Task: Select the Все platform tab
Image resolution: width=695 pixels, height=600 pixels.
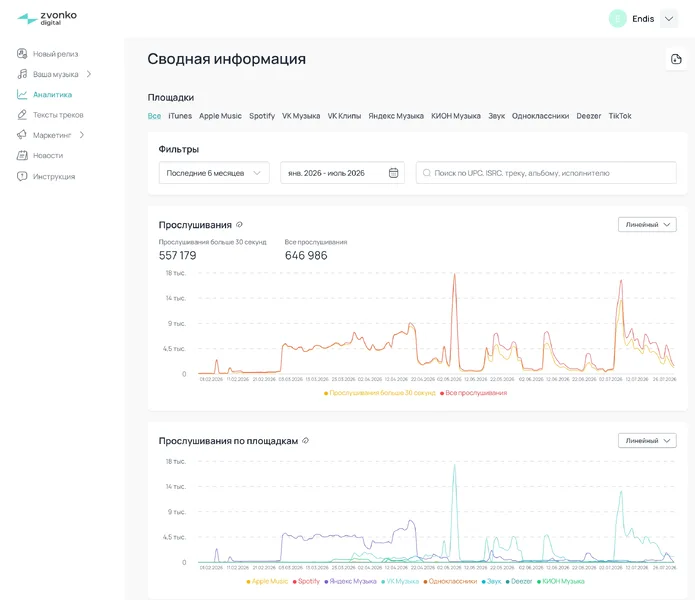Action: (x=154, y=116)
